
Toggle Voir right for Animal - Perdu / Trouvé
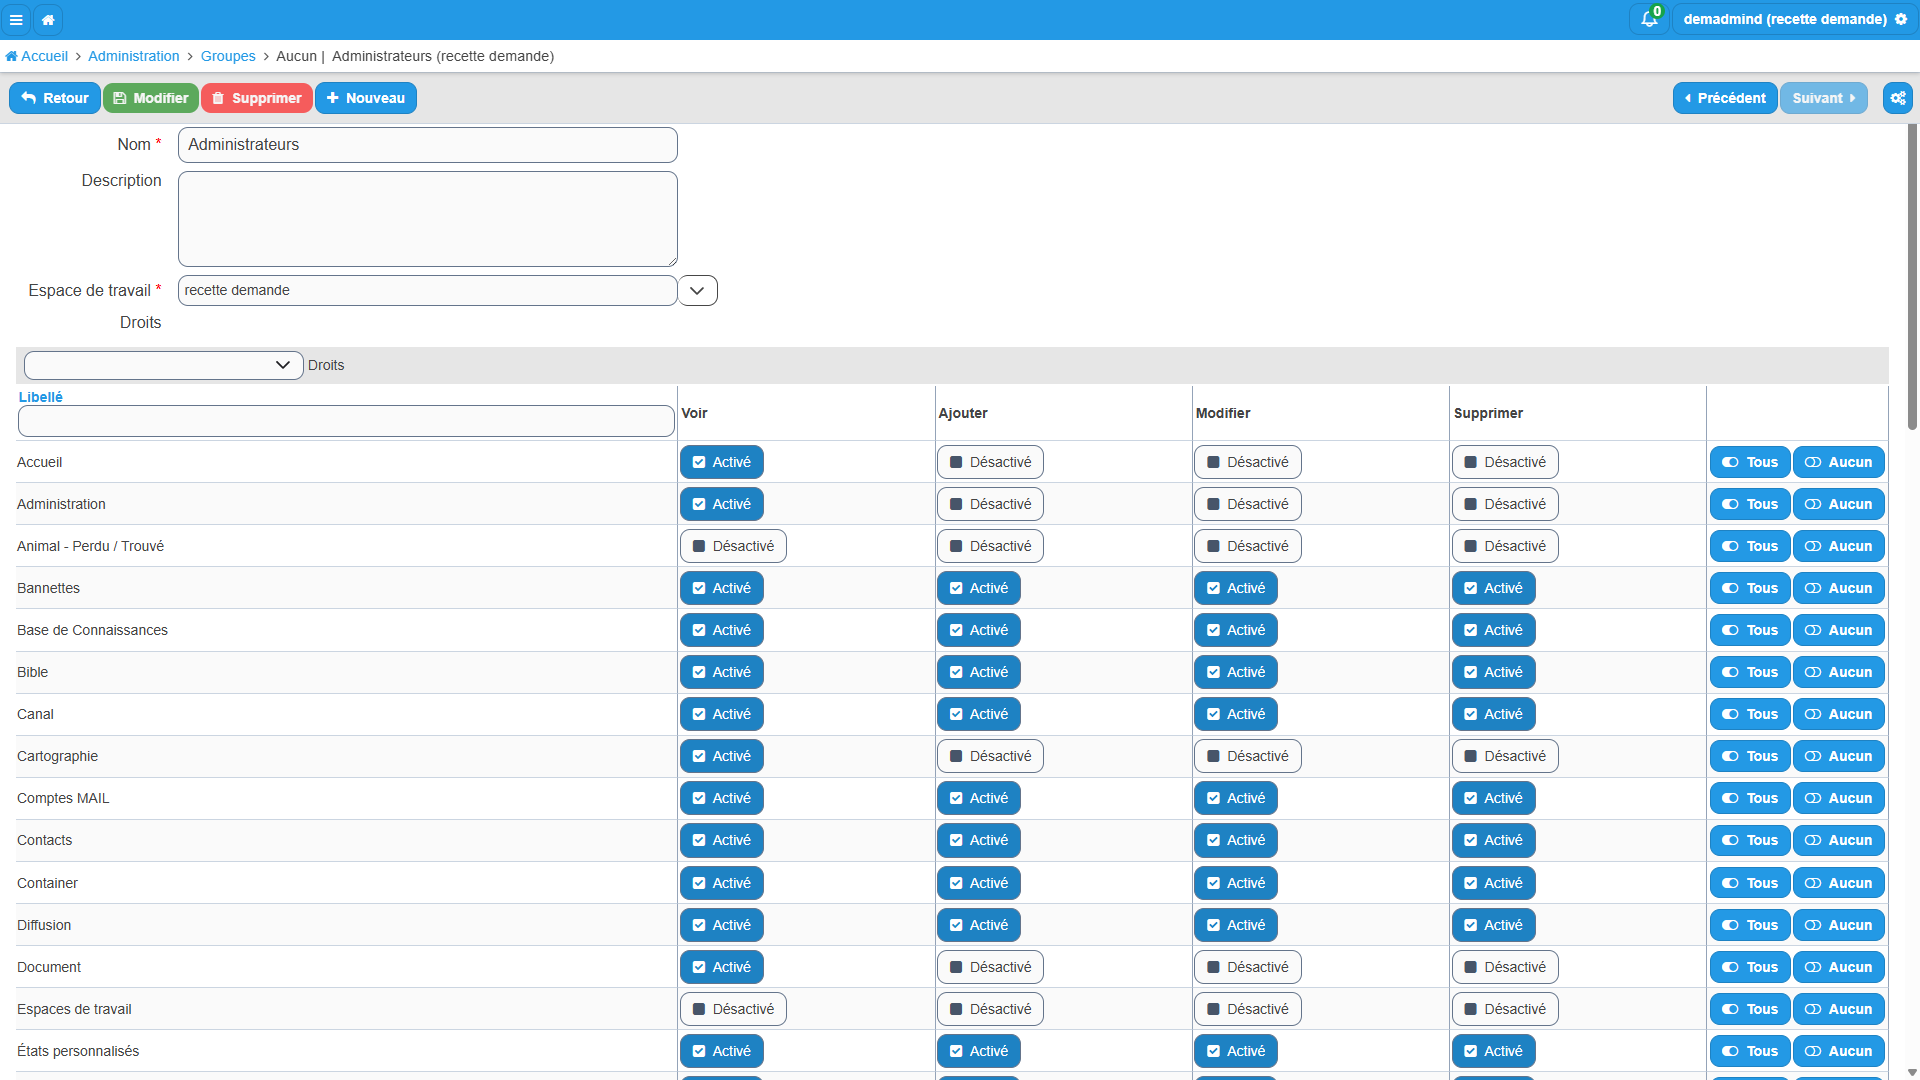point(733,546)
